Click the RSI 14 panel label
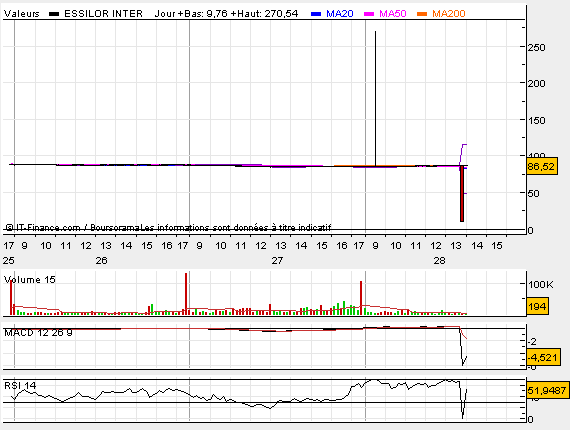This screenshot has height=430, width=570. click(20, 385)
